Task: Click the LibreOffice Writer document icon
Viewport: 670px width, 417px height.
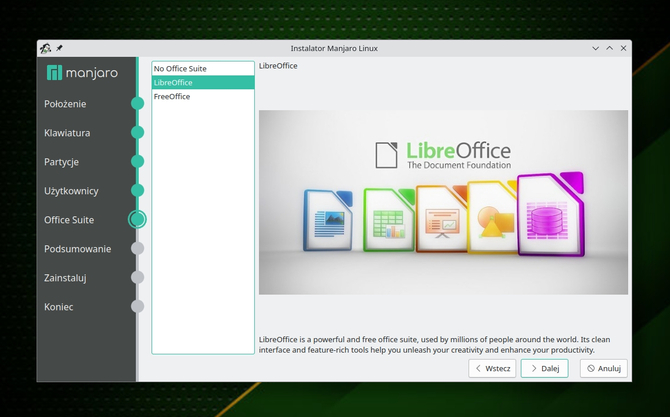Action: (x=328, y=220)
